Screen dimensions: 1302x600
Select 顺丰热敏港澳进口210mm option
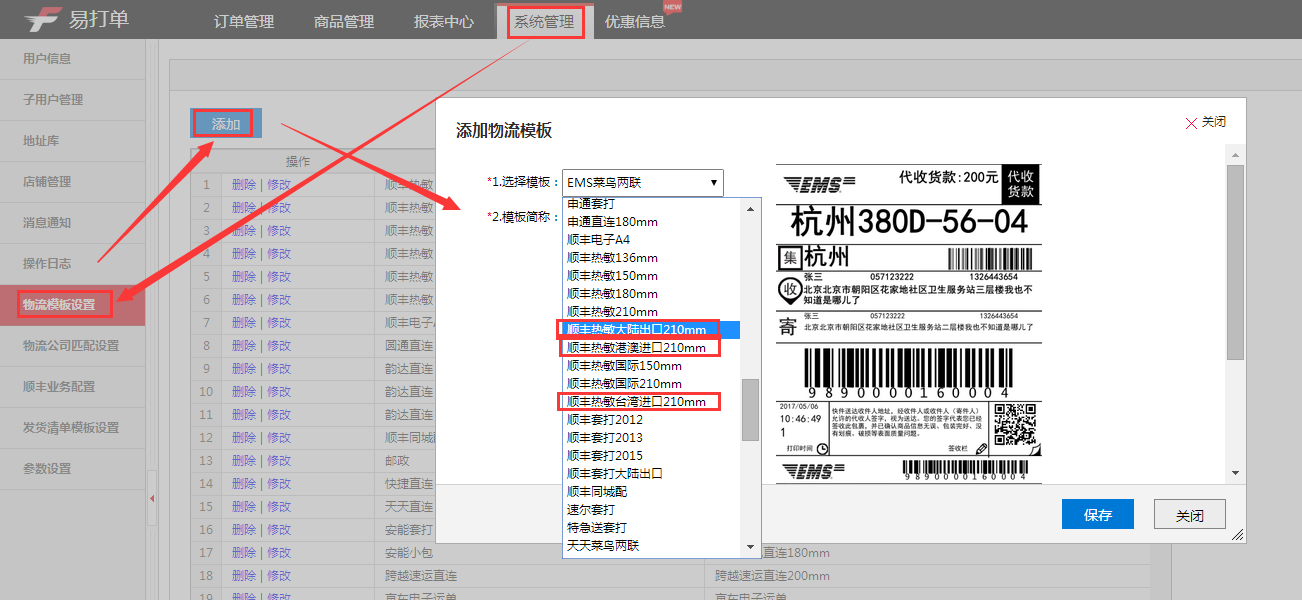[x=652, y=348]
